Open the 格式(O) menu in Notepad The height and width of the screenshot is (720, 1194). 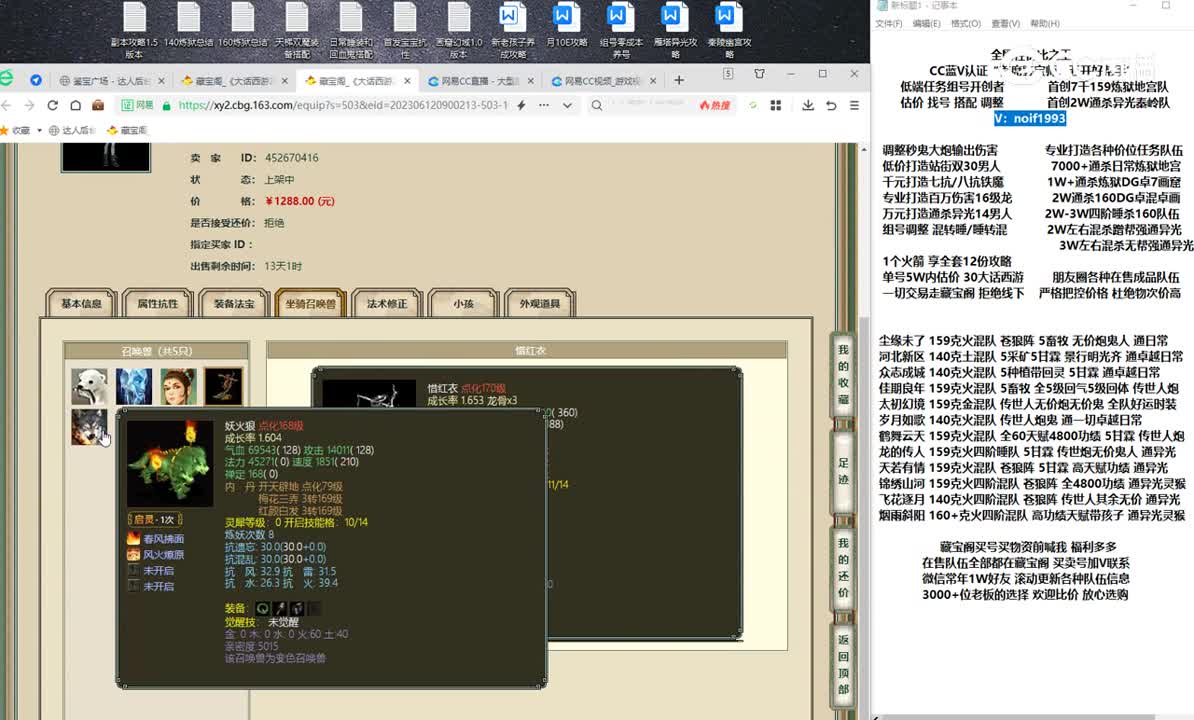pos(965,24)
